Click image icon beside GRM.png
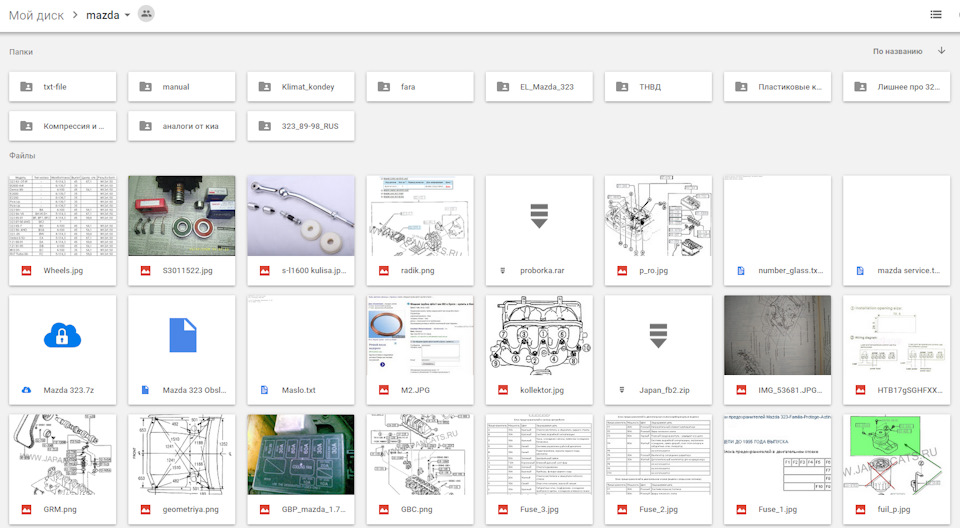The image size is (960, 528). tap(26, 509)
